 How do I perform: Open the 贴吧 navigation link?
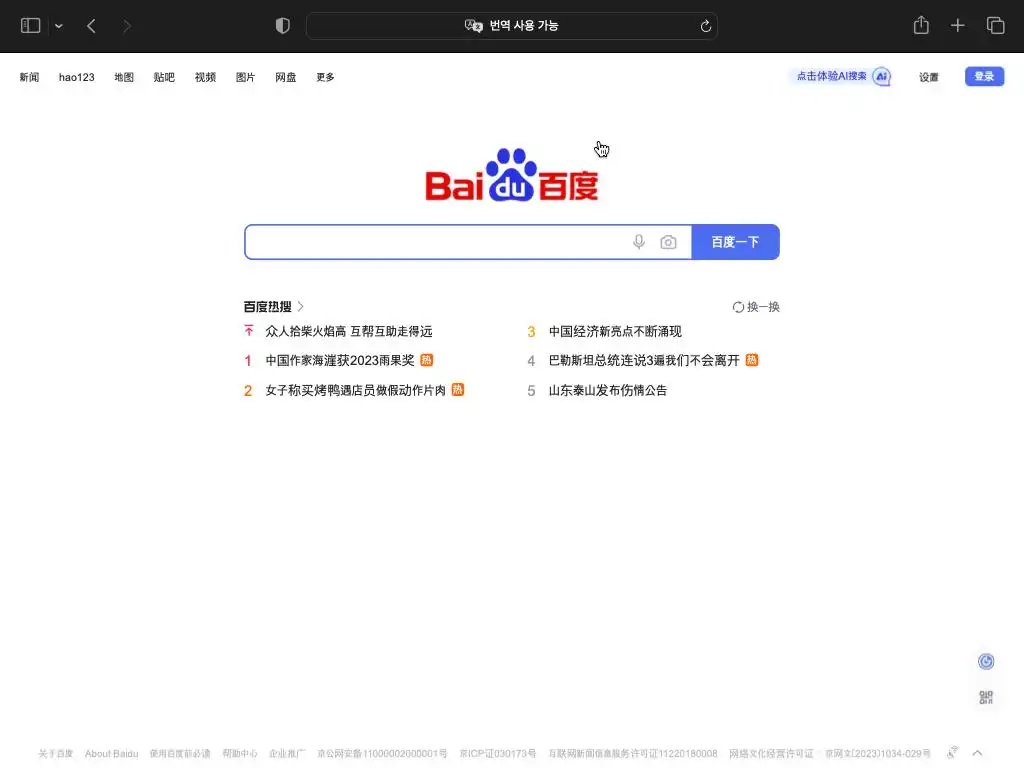pos(164,77)
